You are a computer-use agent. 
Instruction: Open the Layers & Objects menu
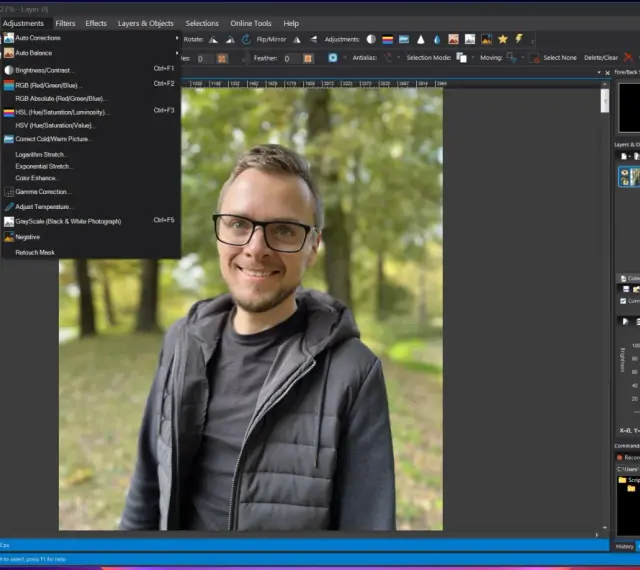tap(146, 23)
